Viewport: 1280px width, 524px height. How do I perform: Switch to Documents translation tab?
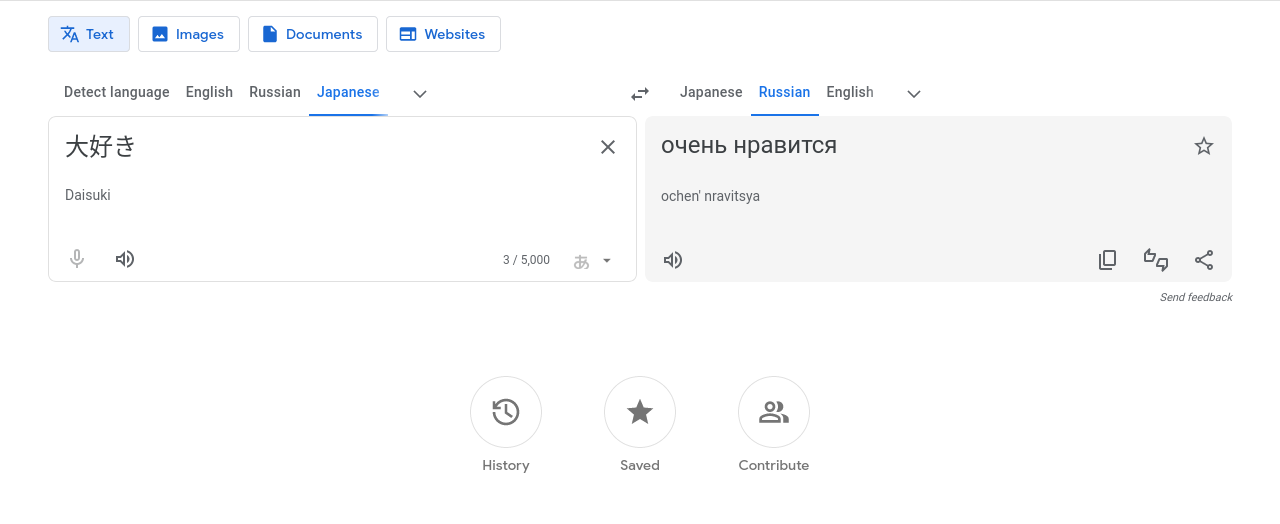(x=313, y=34)
